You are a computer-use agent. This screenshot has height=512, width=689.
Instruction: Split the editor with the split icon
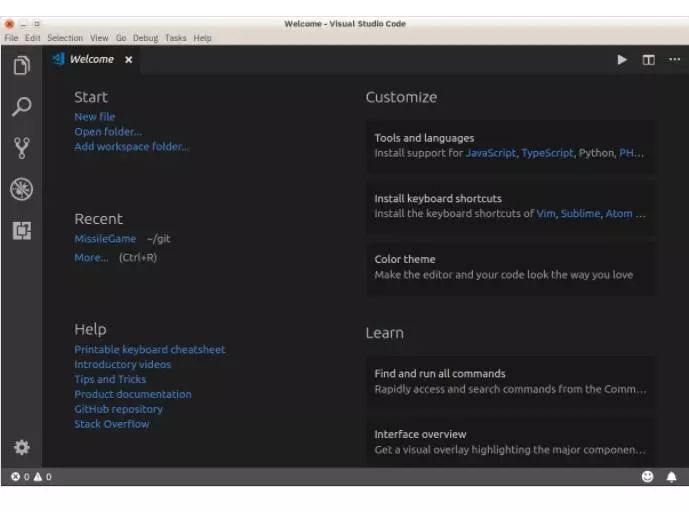coord(649,59)
